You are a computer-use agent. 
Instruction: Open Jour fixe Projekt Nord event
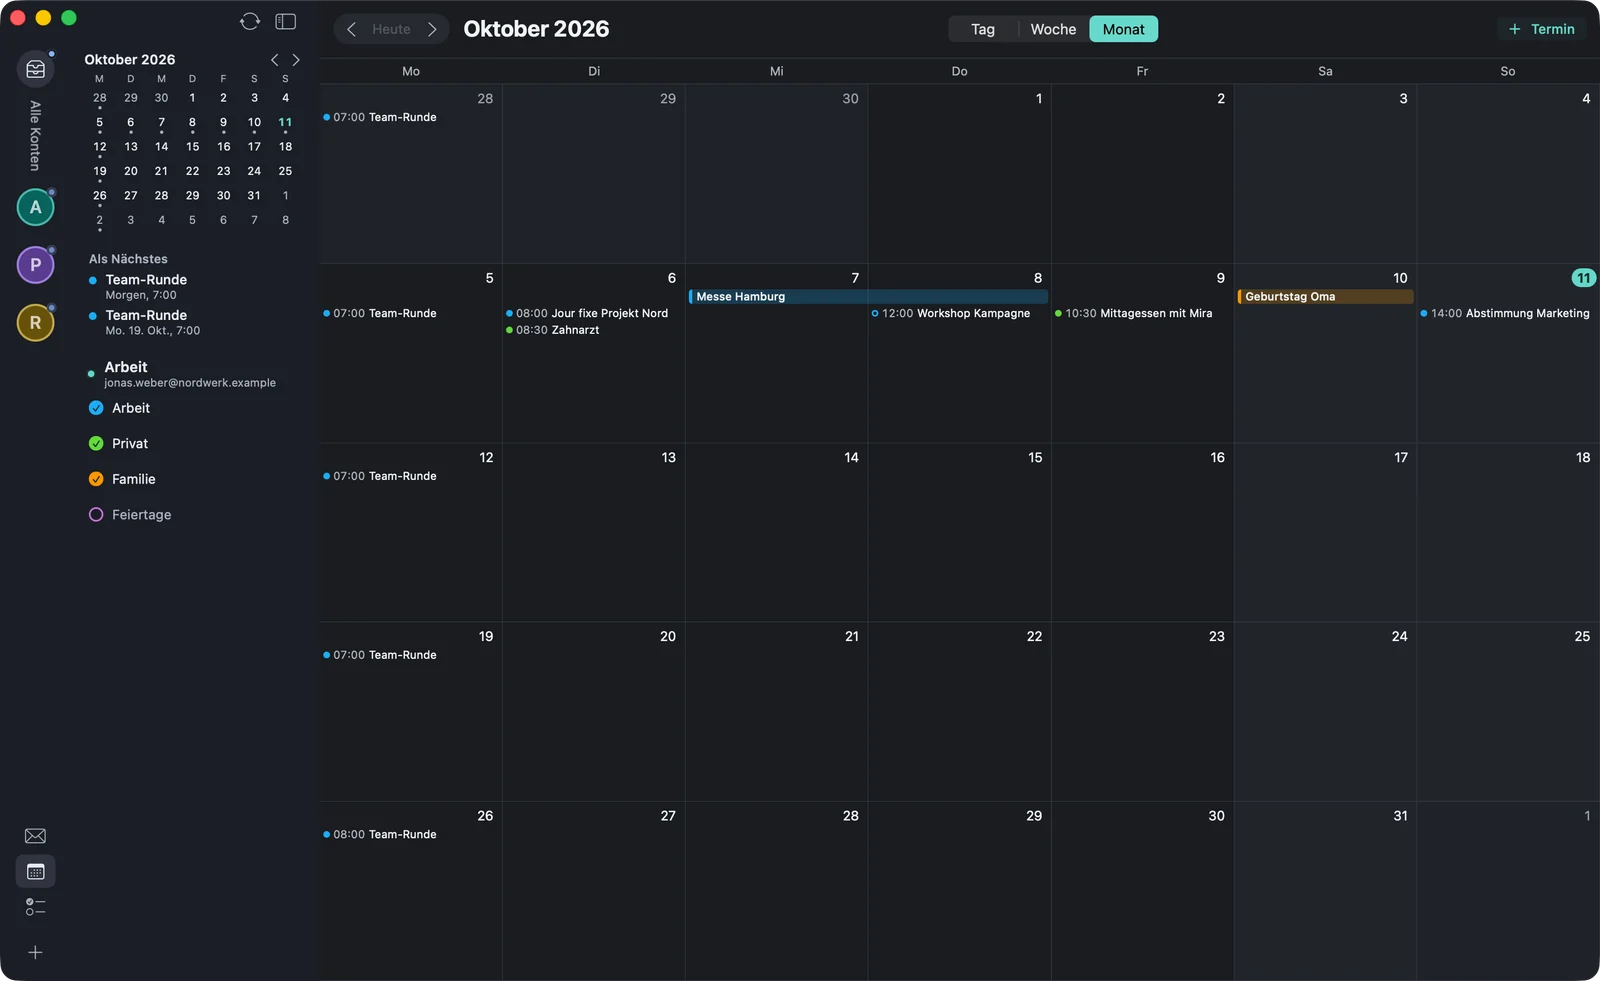point(587,313)
